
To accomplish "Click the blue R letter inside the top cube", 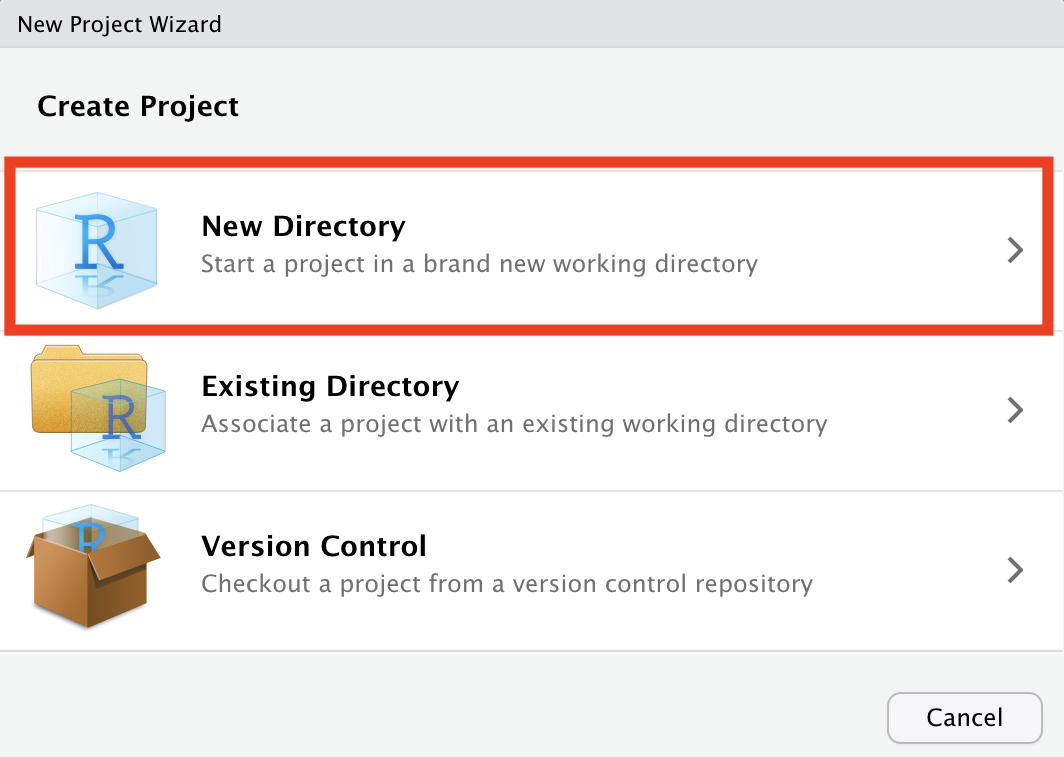I will pos(99,241).
